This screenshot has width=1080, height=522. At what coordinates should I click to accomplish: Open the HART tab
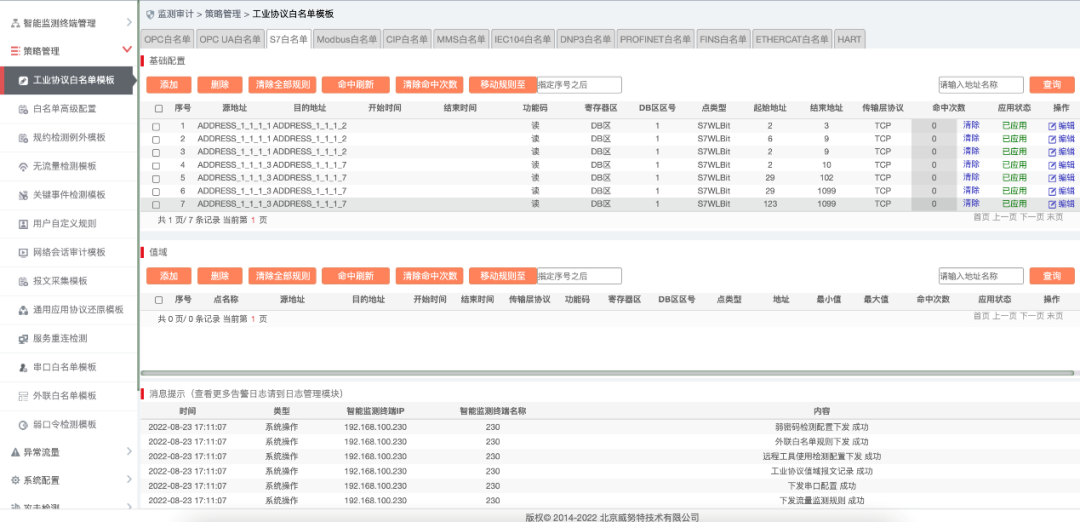849,39
